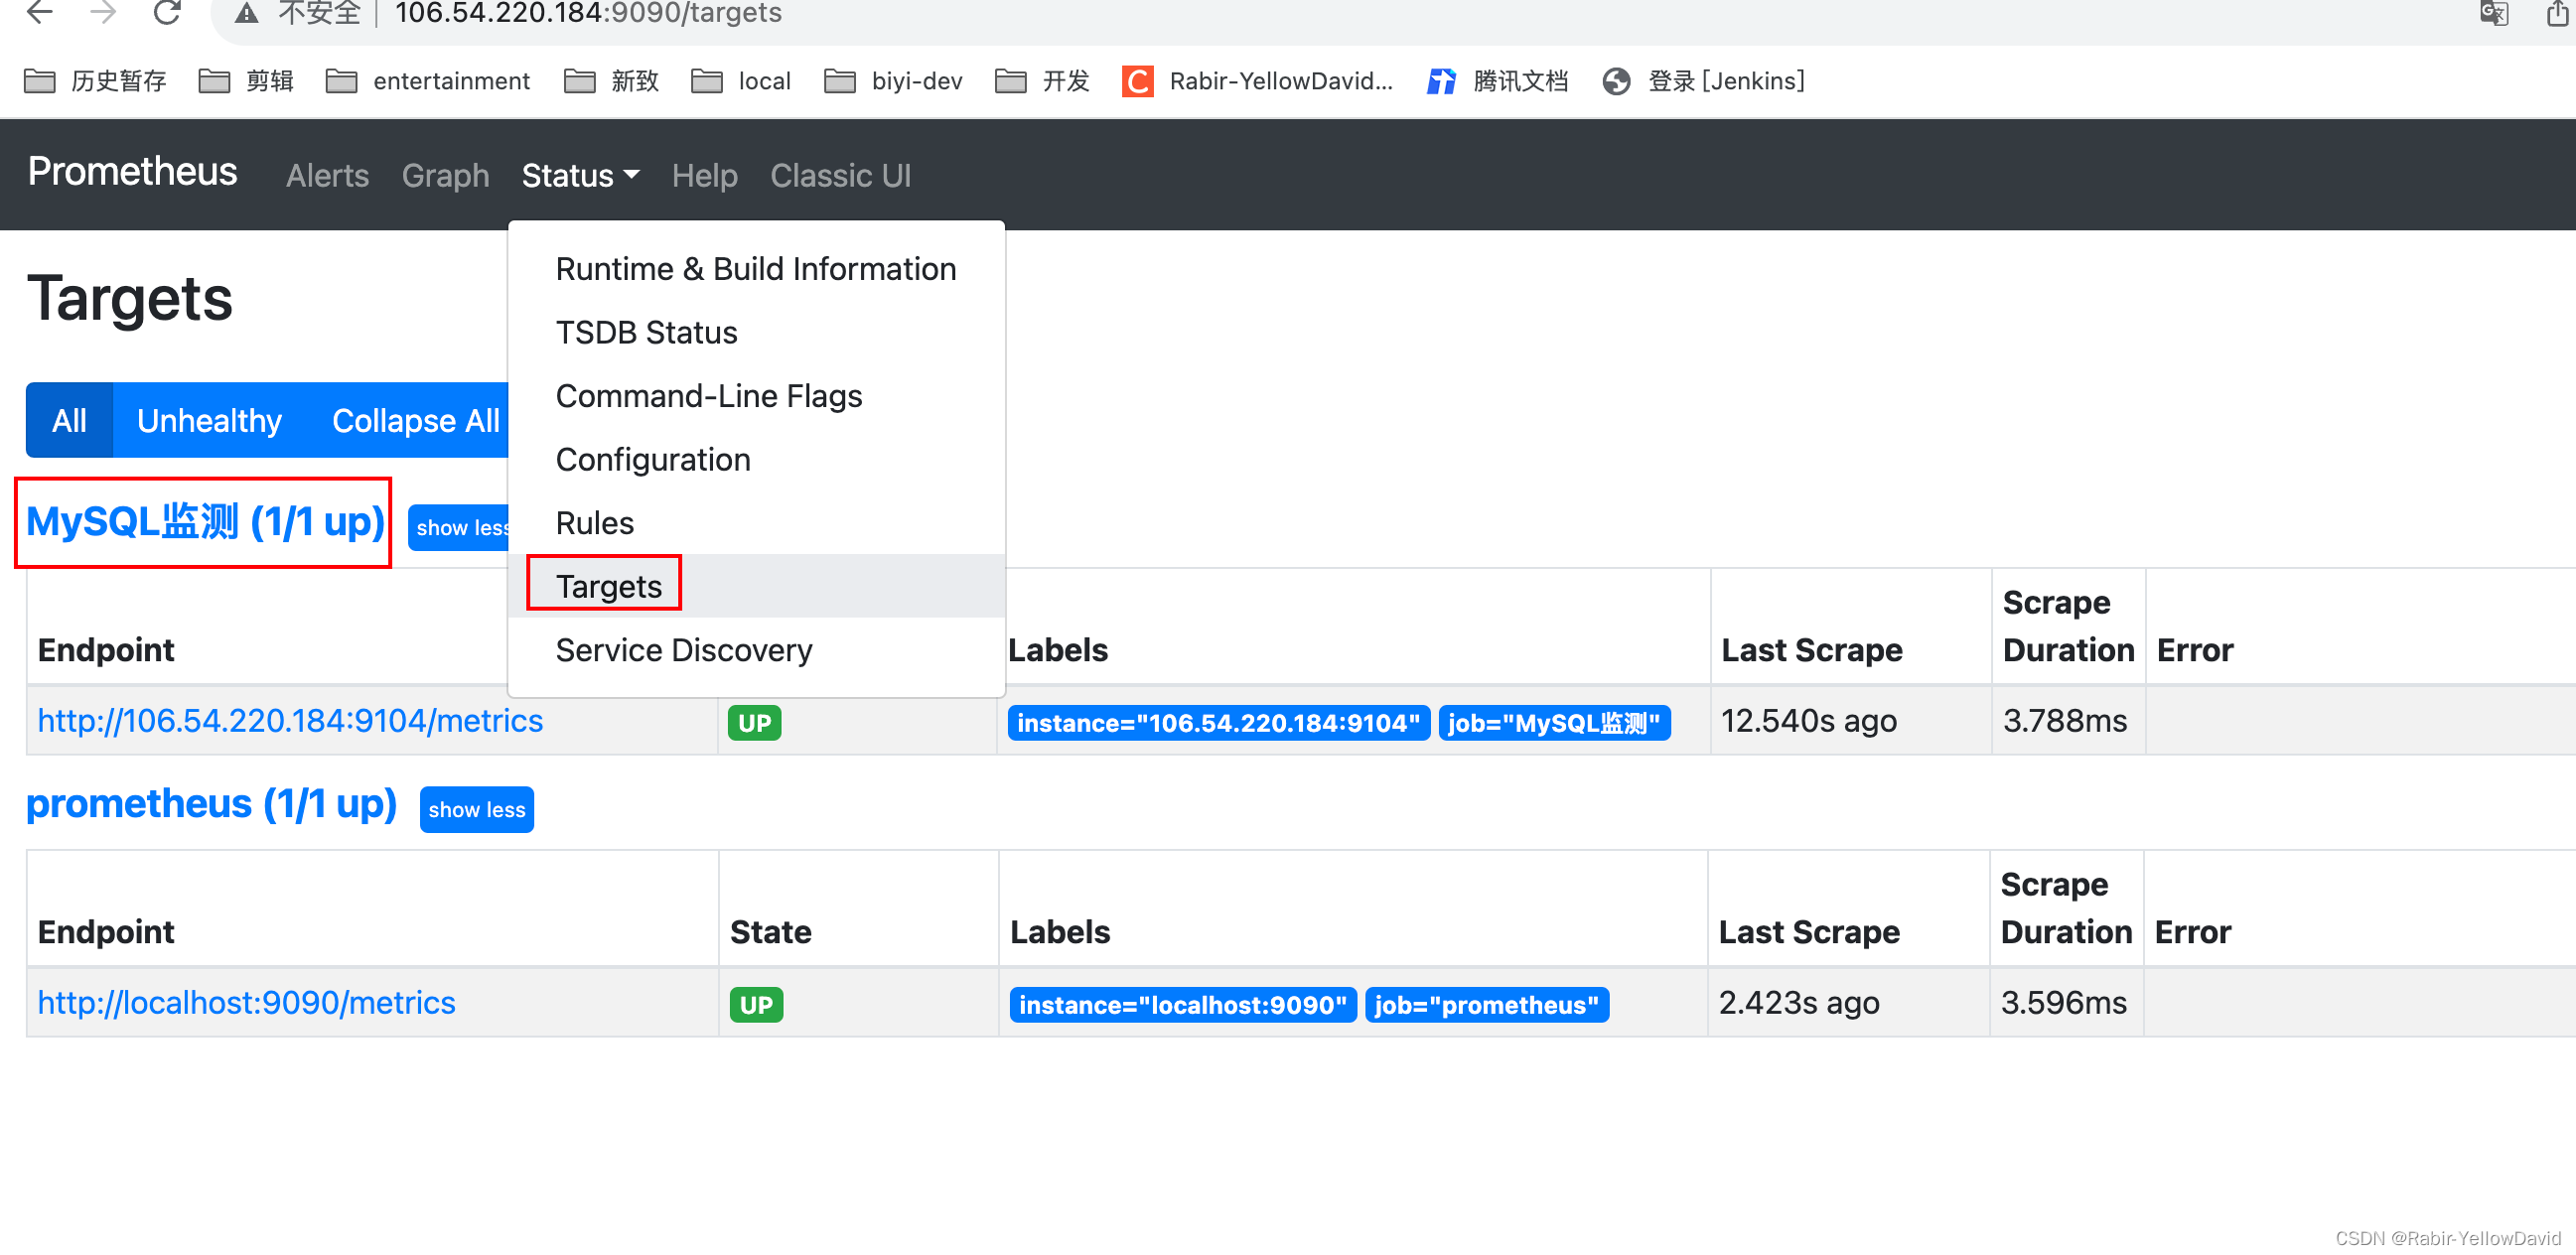
Task: Click the job="prometheus" label badge
Action: (1486, 1005)
